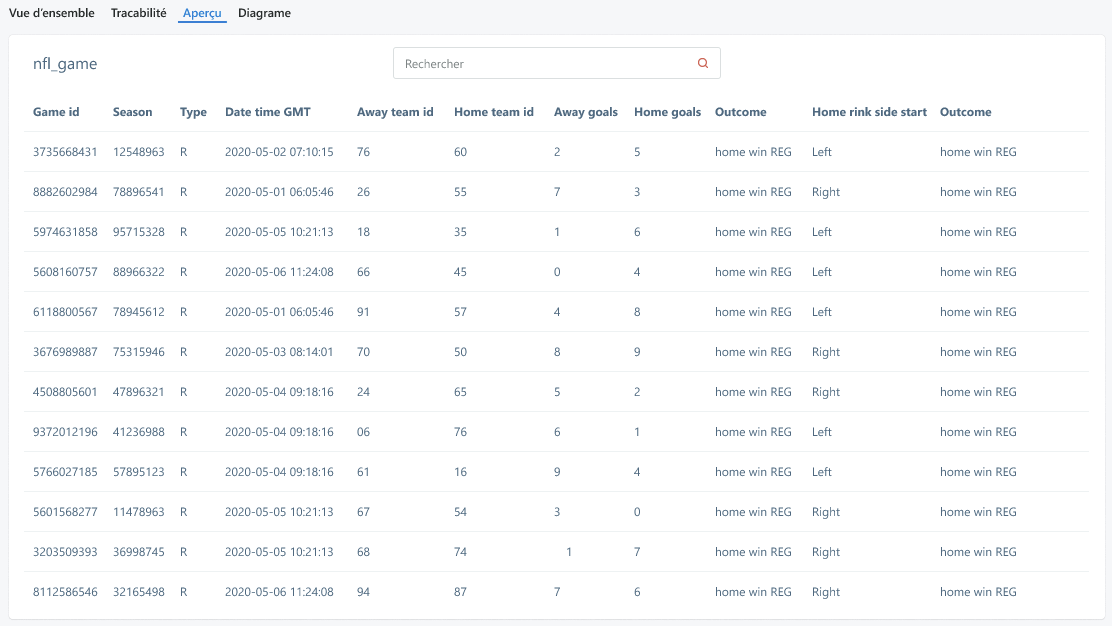Click date cell 2020-05-06 11:24:08 for game 5608160757

coord(279,272)
